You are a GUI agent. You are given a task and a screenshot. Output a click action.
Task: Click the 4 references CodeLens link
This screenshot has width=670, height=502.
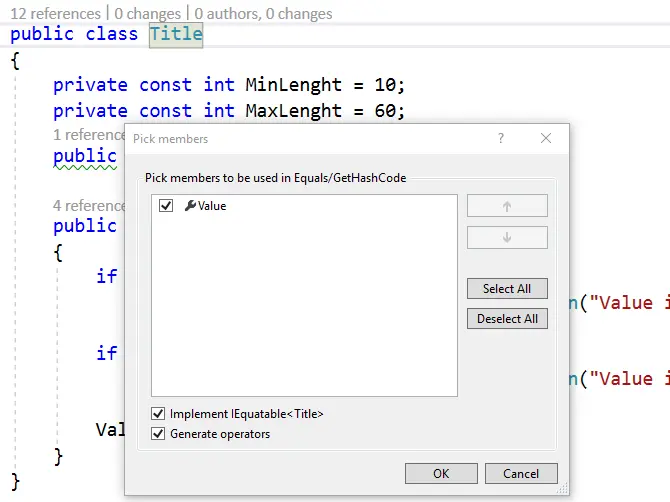click(89, 205)
